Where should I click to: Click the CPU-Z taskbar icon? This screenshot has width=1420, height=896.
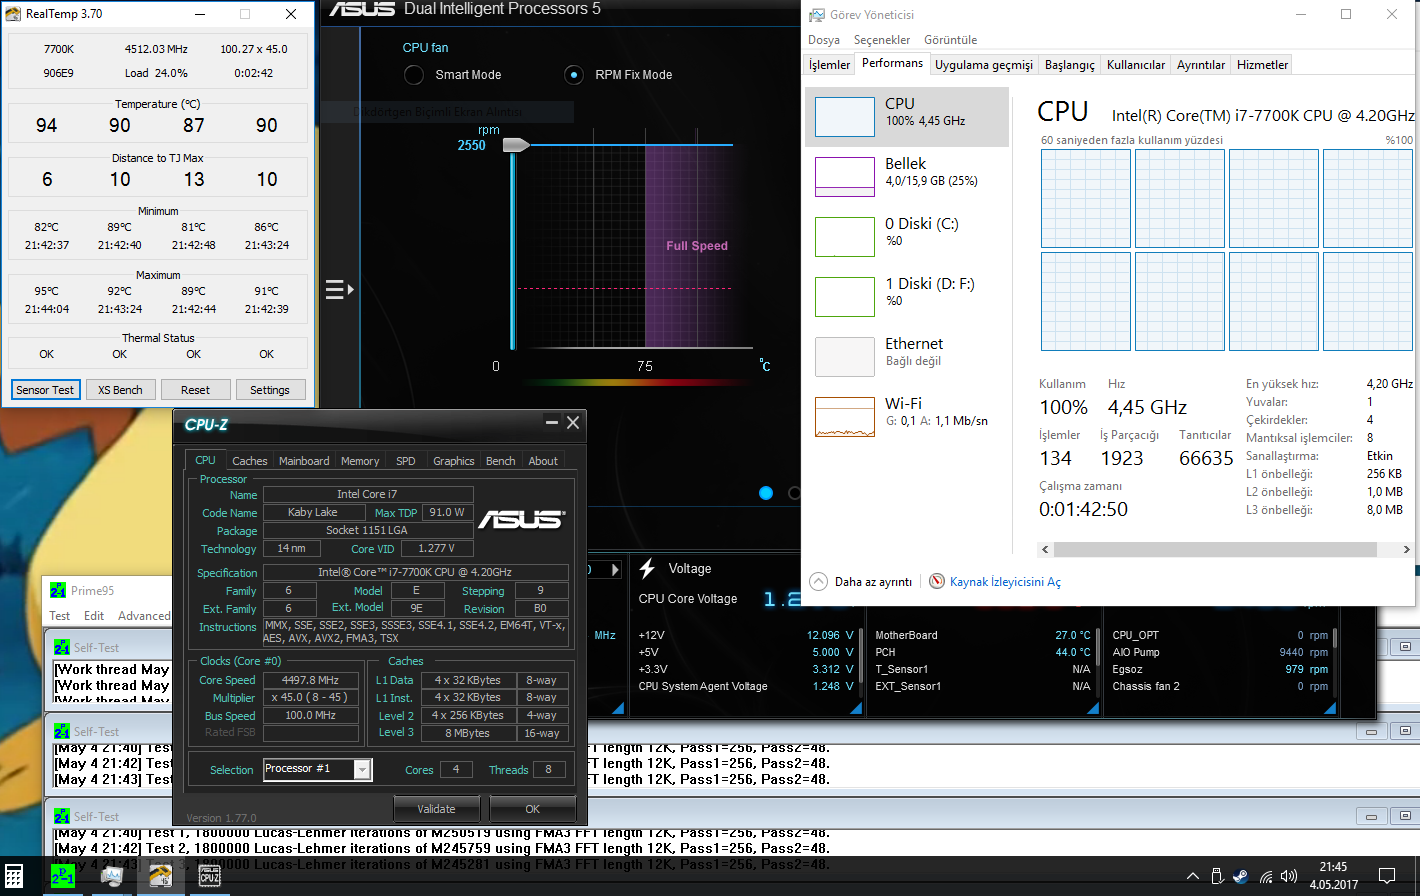coord(209,876)
